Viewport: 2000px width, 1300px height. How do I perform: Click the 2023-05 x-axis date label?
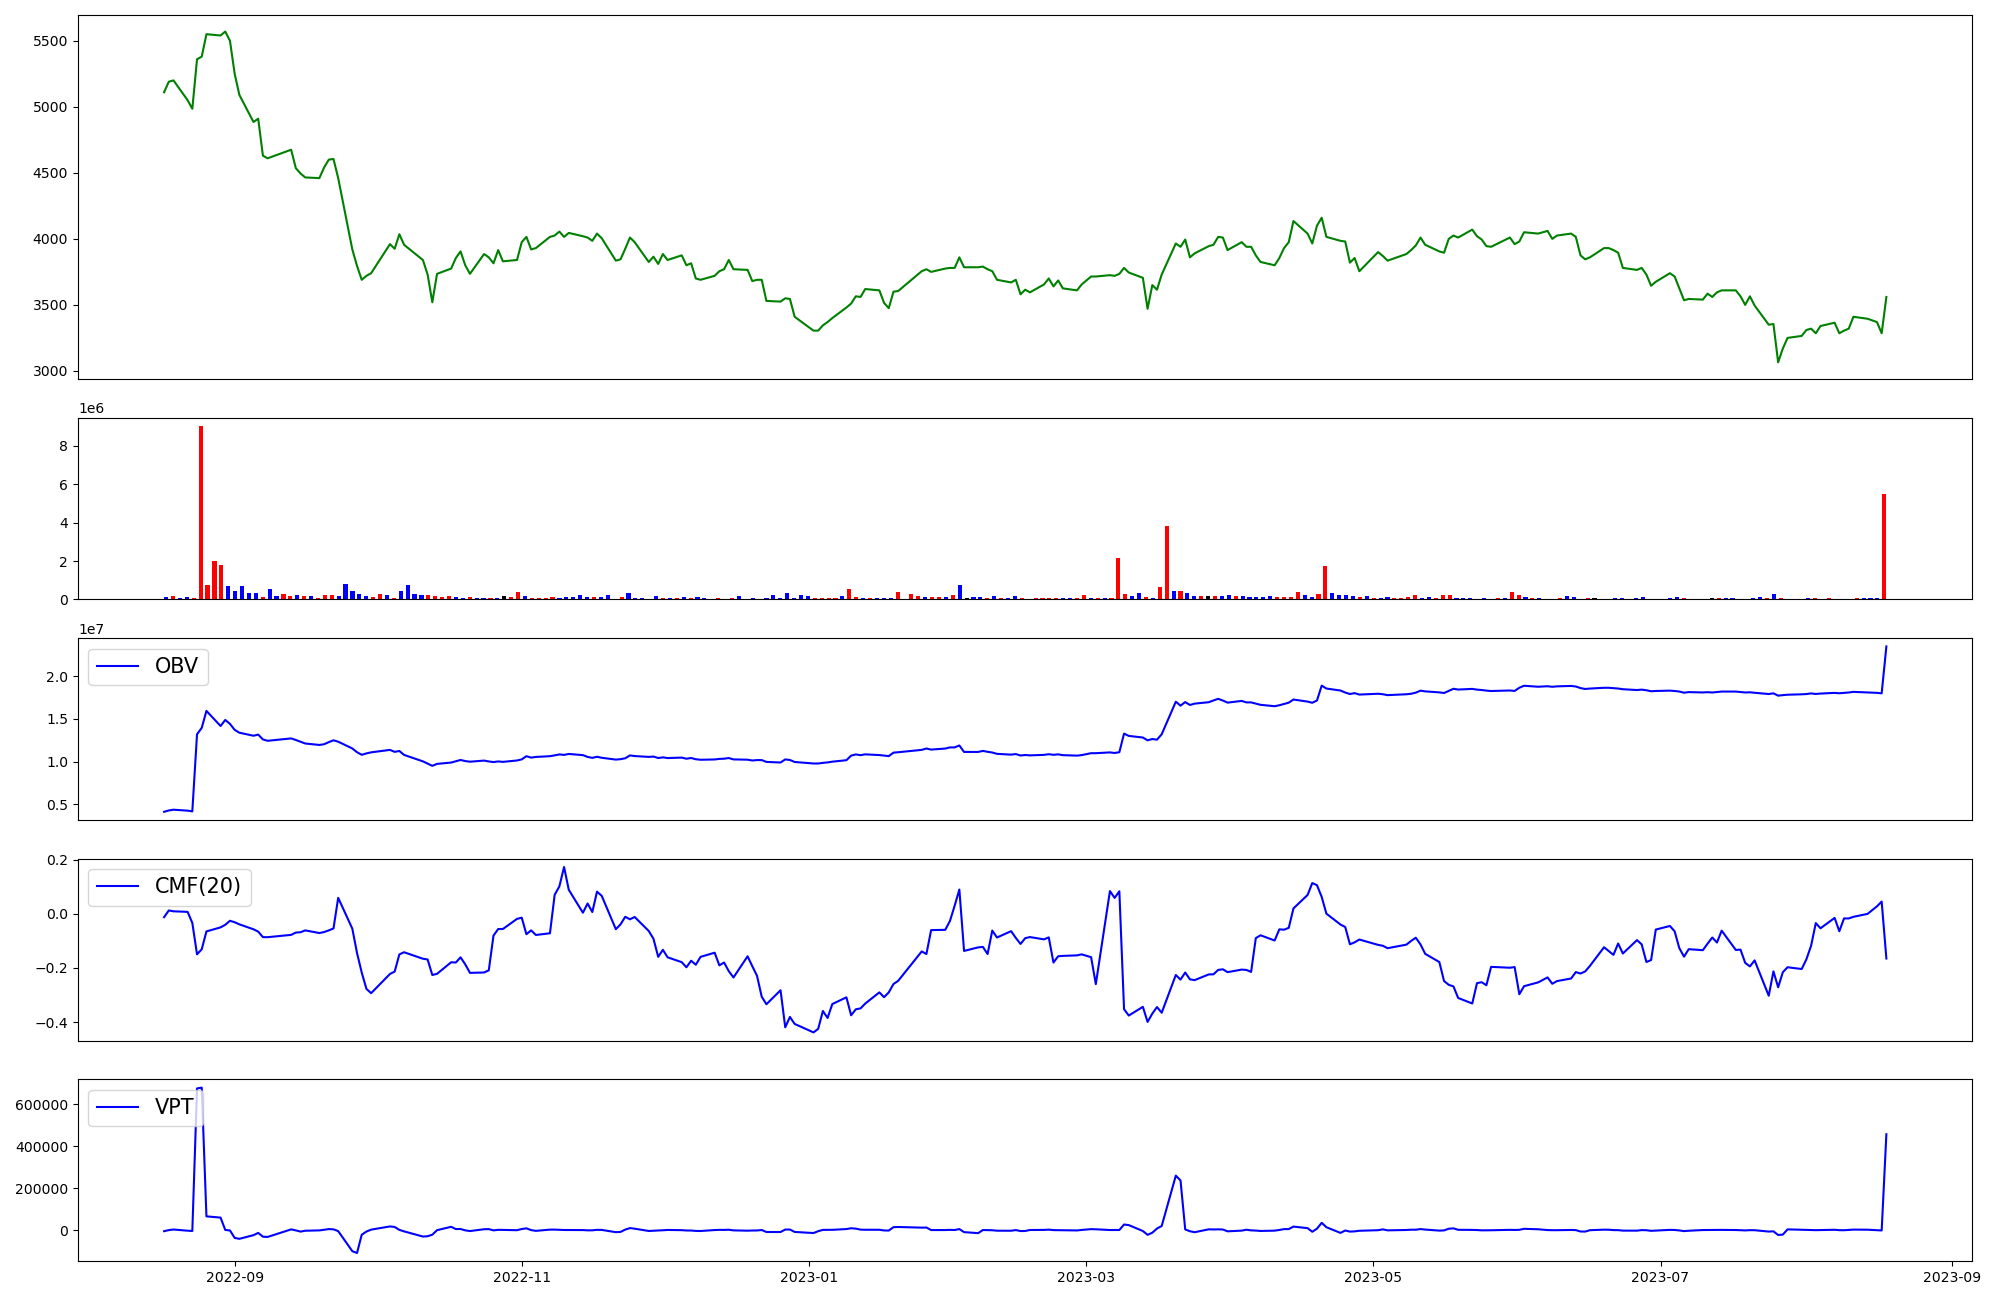(x=1373, y=1277)
